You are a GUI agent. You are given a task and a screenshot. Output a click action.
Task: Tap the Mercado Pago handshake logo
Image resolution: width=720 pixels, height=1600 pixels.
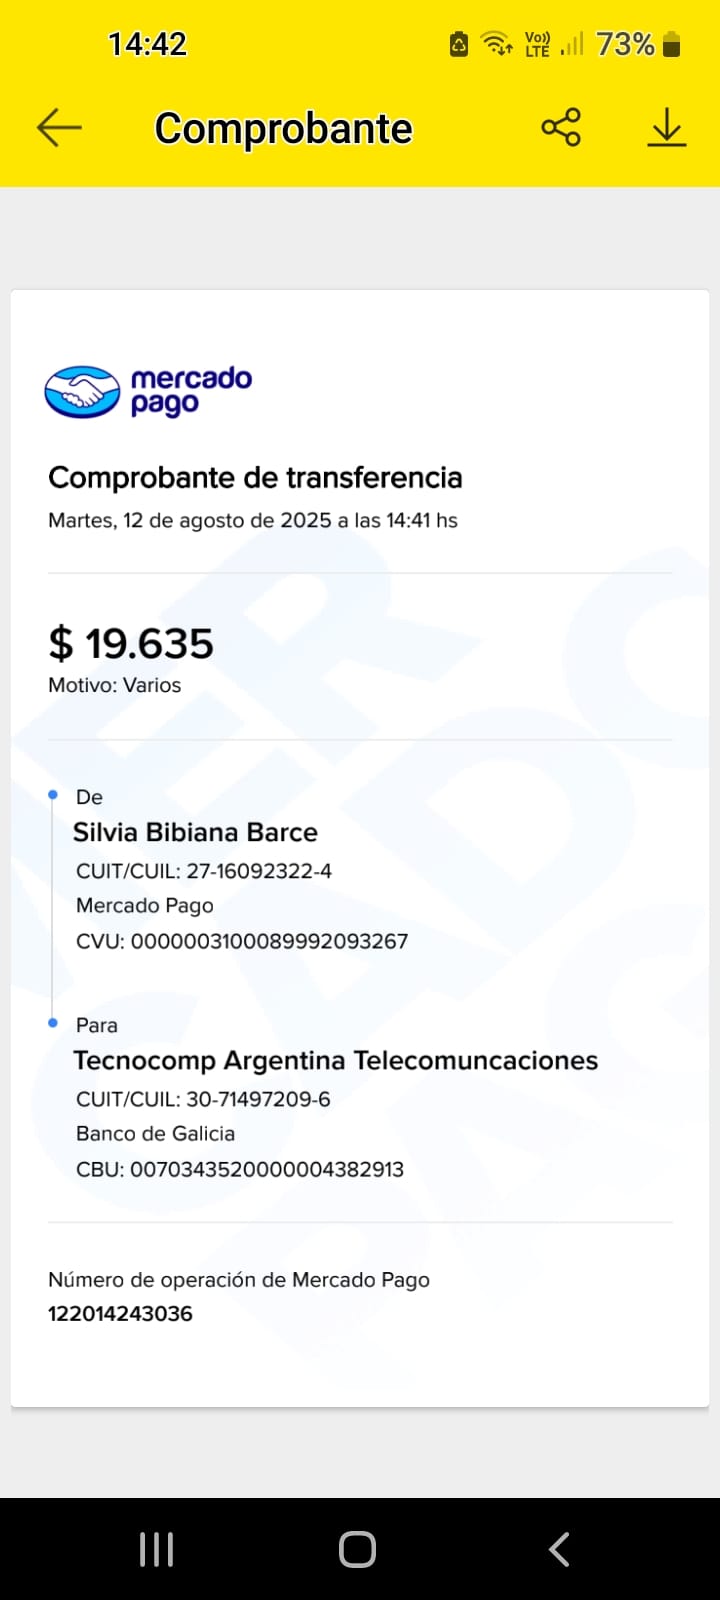(82, 391)
